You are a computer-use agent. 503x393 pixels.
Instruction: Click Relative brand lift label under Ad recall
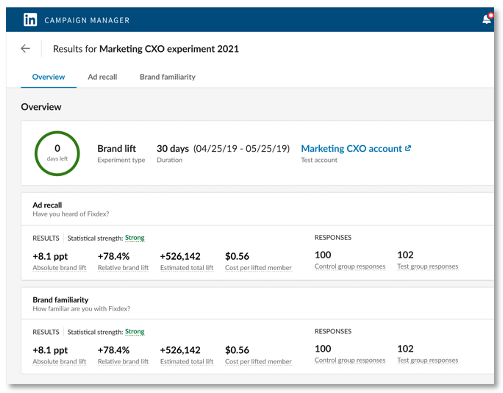(x=123, y=268)
